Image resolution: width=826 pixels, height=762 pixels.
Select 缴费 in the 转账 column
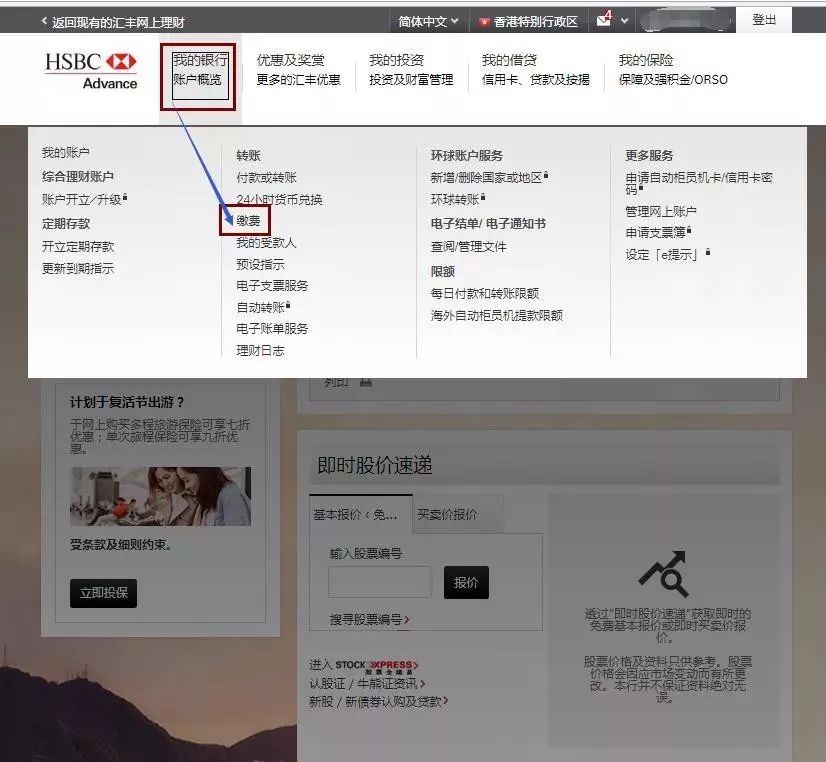pos(248,221)
